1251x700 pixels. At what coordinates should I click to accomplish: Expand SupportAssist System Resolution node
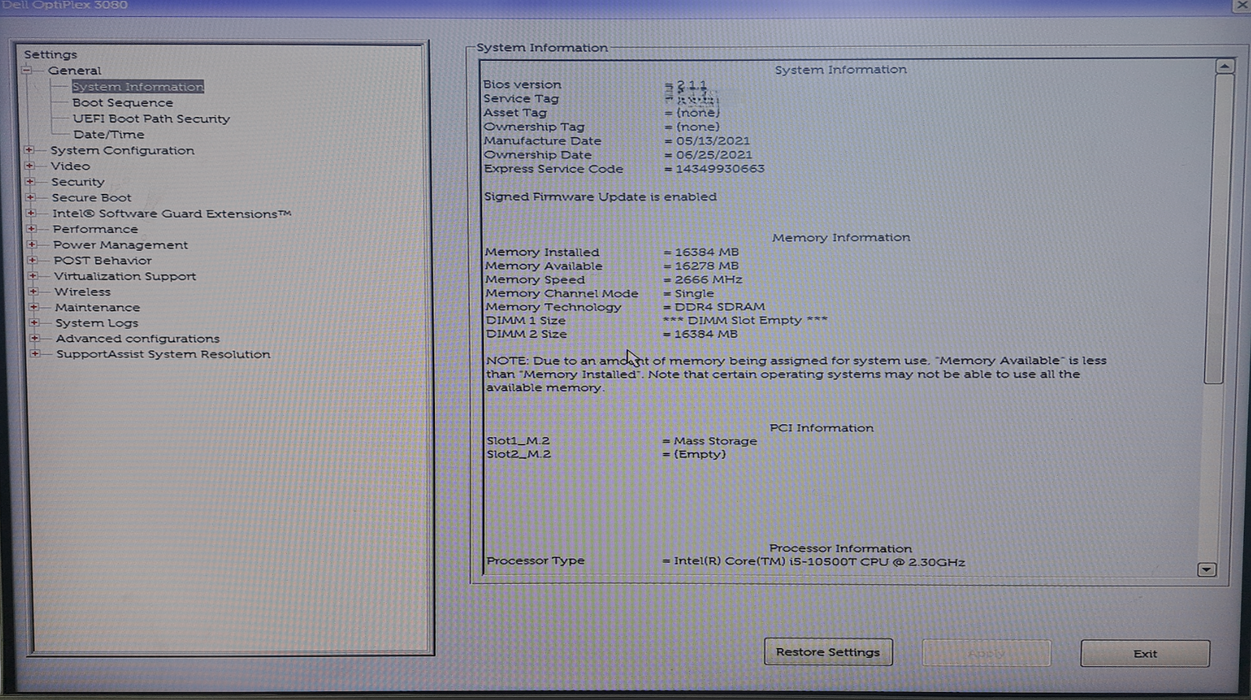tap(35, 354)
